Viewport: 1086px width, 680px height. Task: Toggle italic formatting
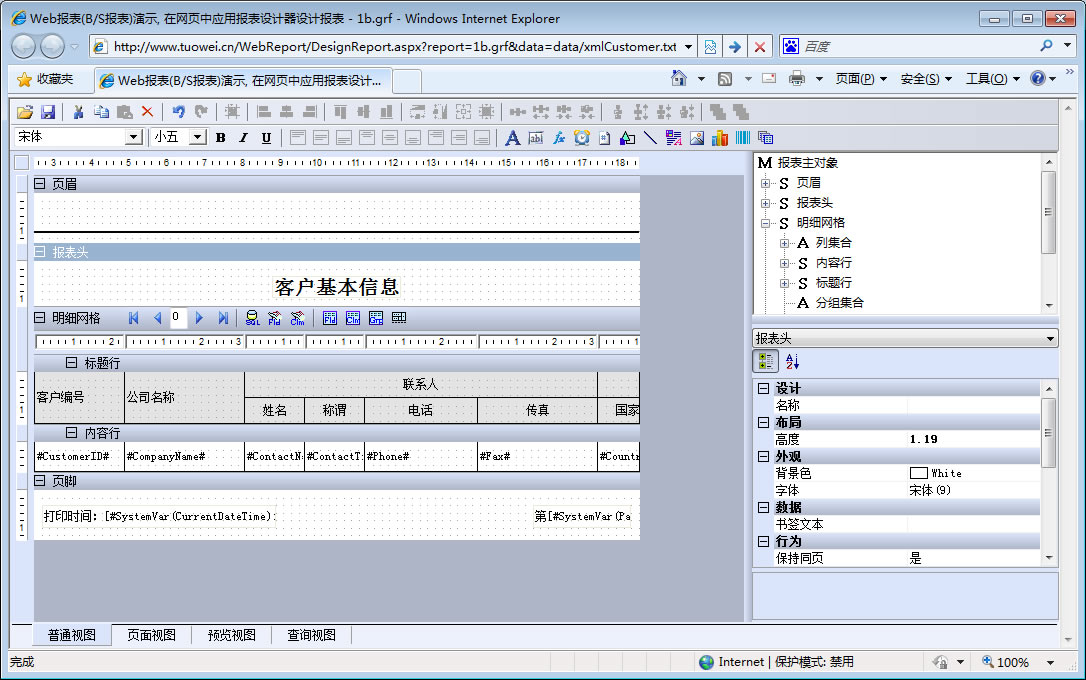tap(243, 138)
